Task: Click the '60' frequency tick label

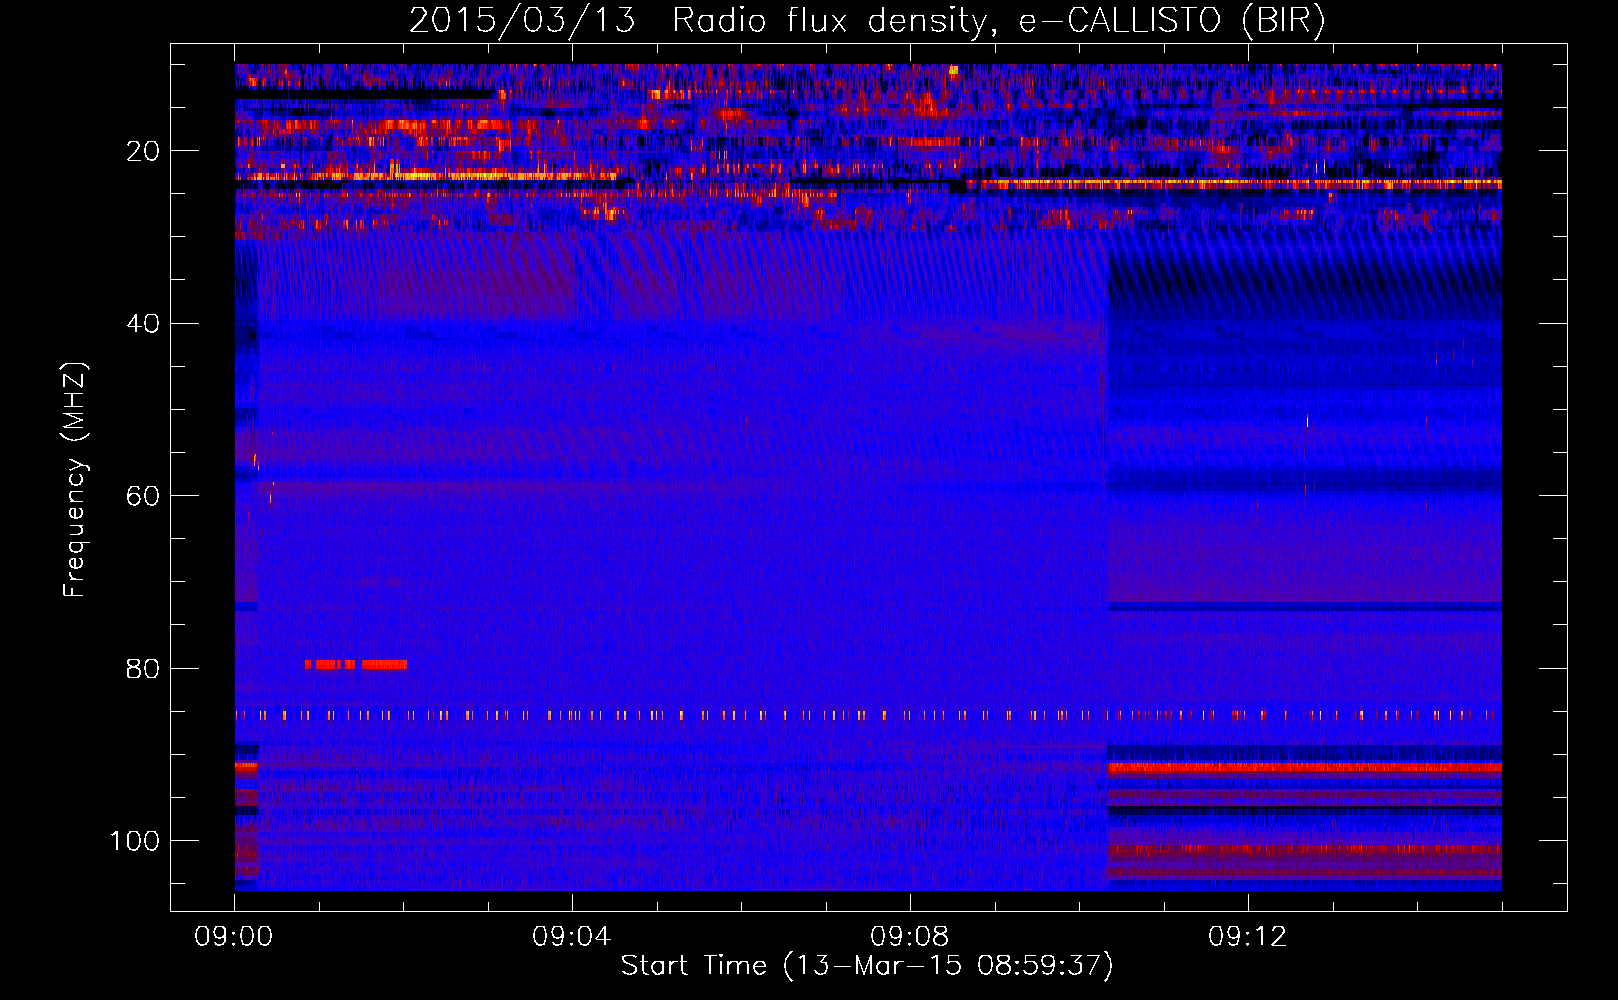Action: point(144,496)
